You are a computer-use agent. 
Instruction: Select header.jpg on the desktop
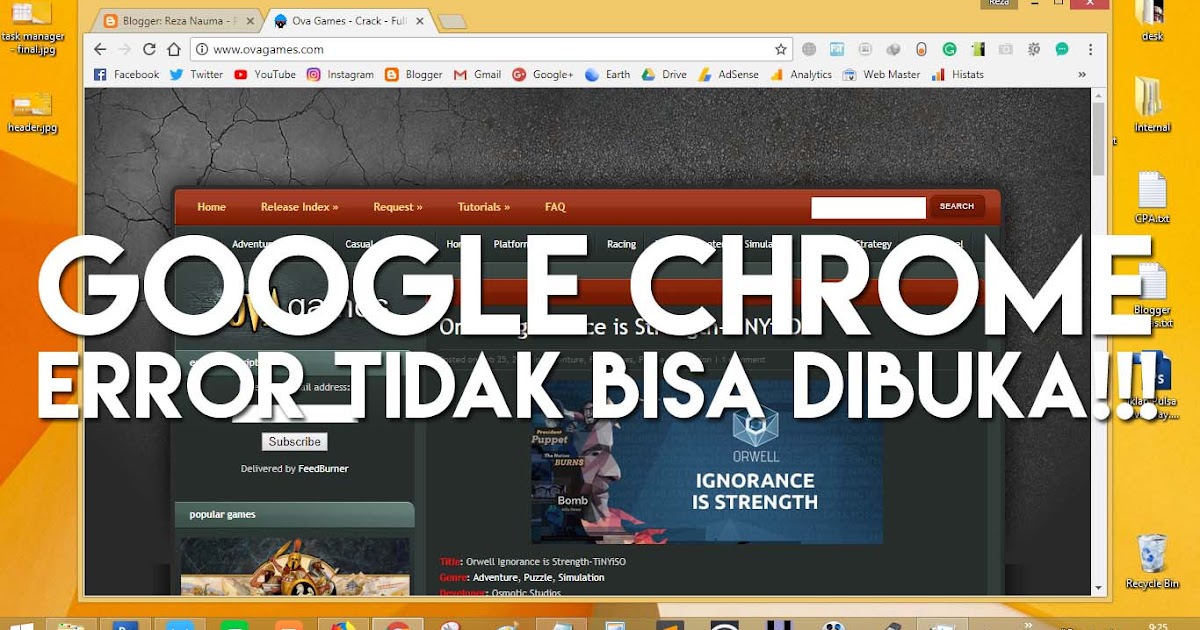(32, 112)
